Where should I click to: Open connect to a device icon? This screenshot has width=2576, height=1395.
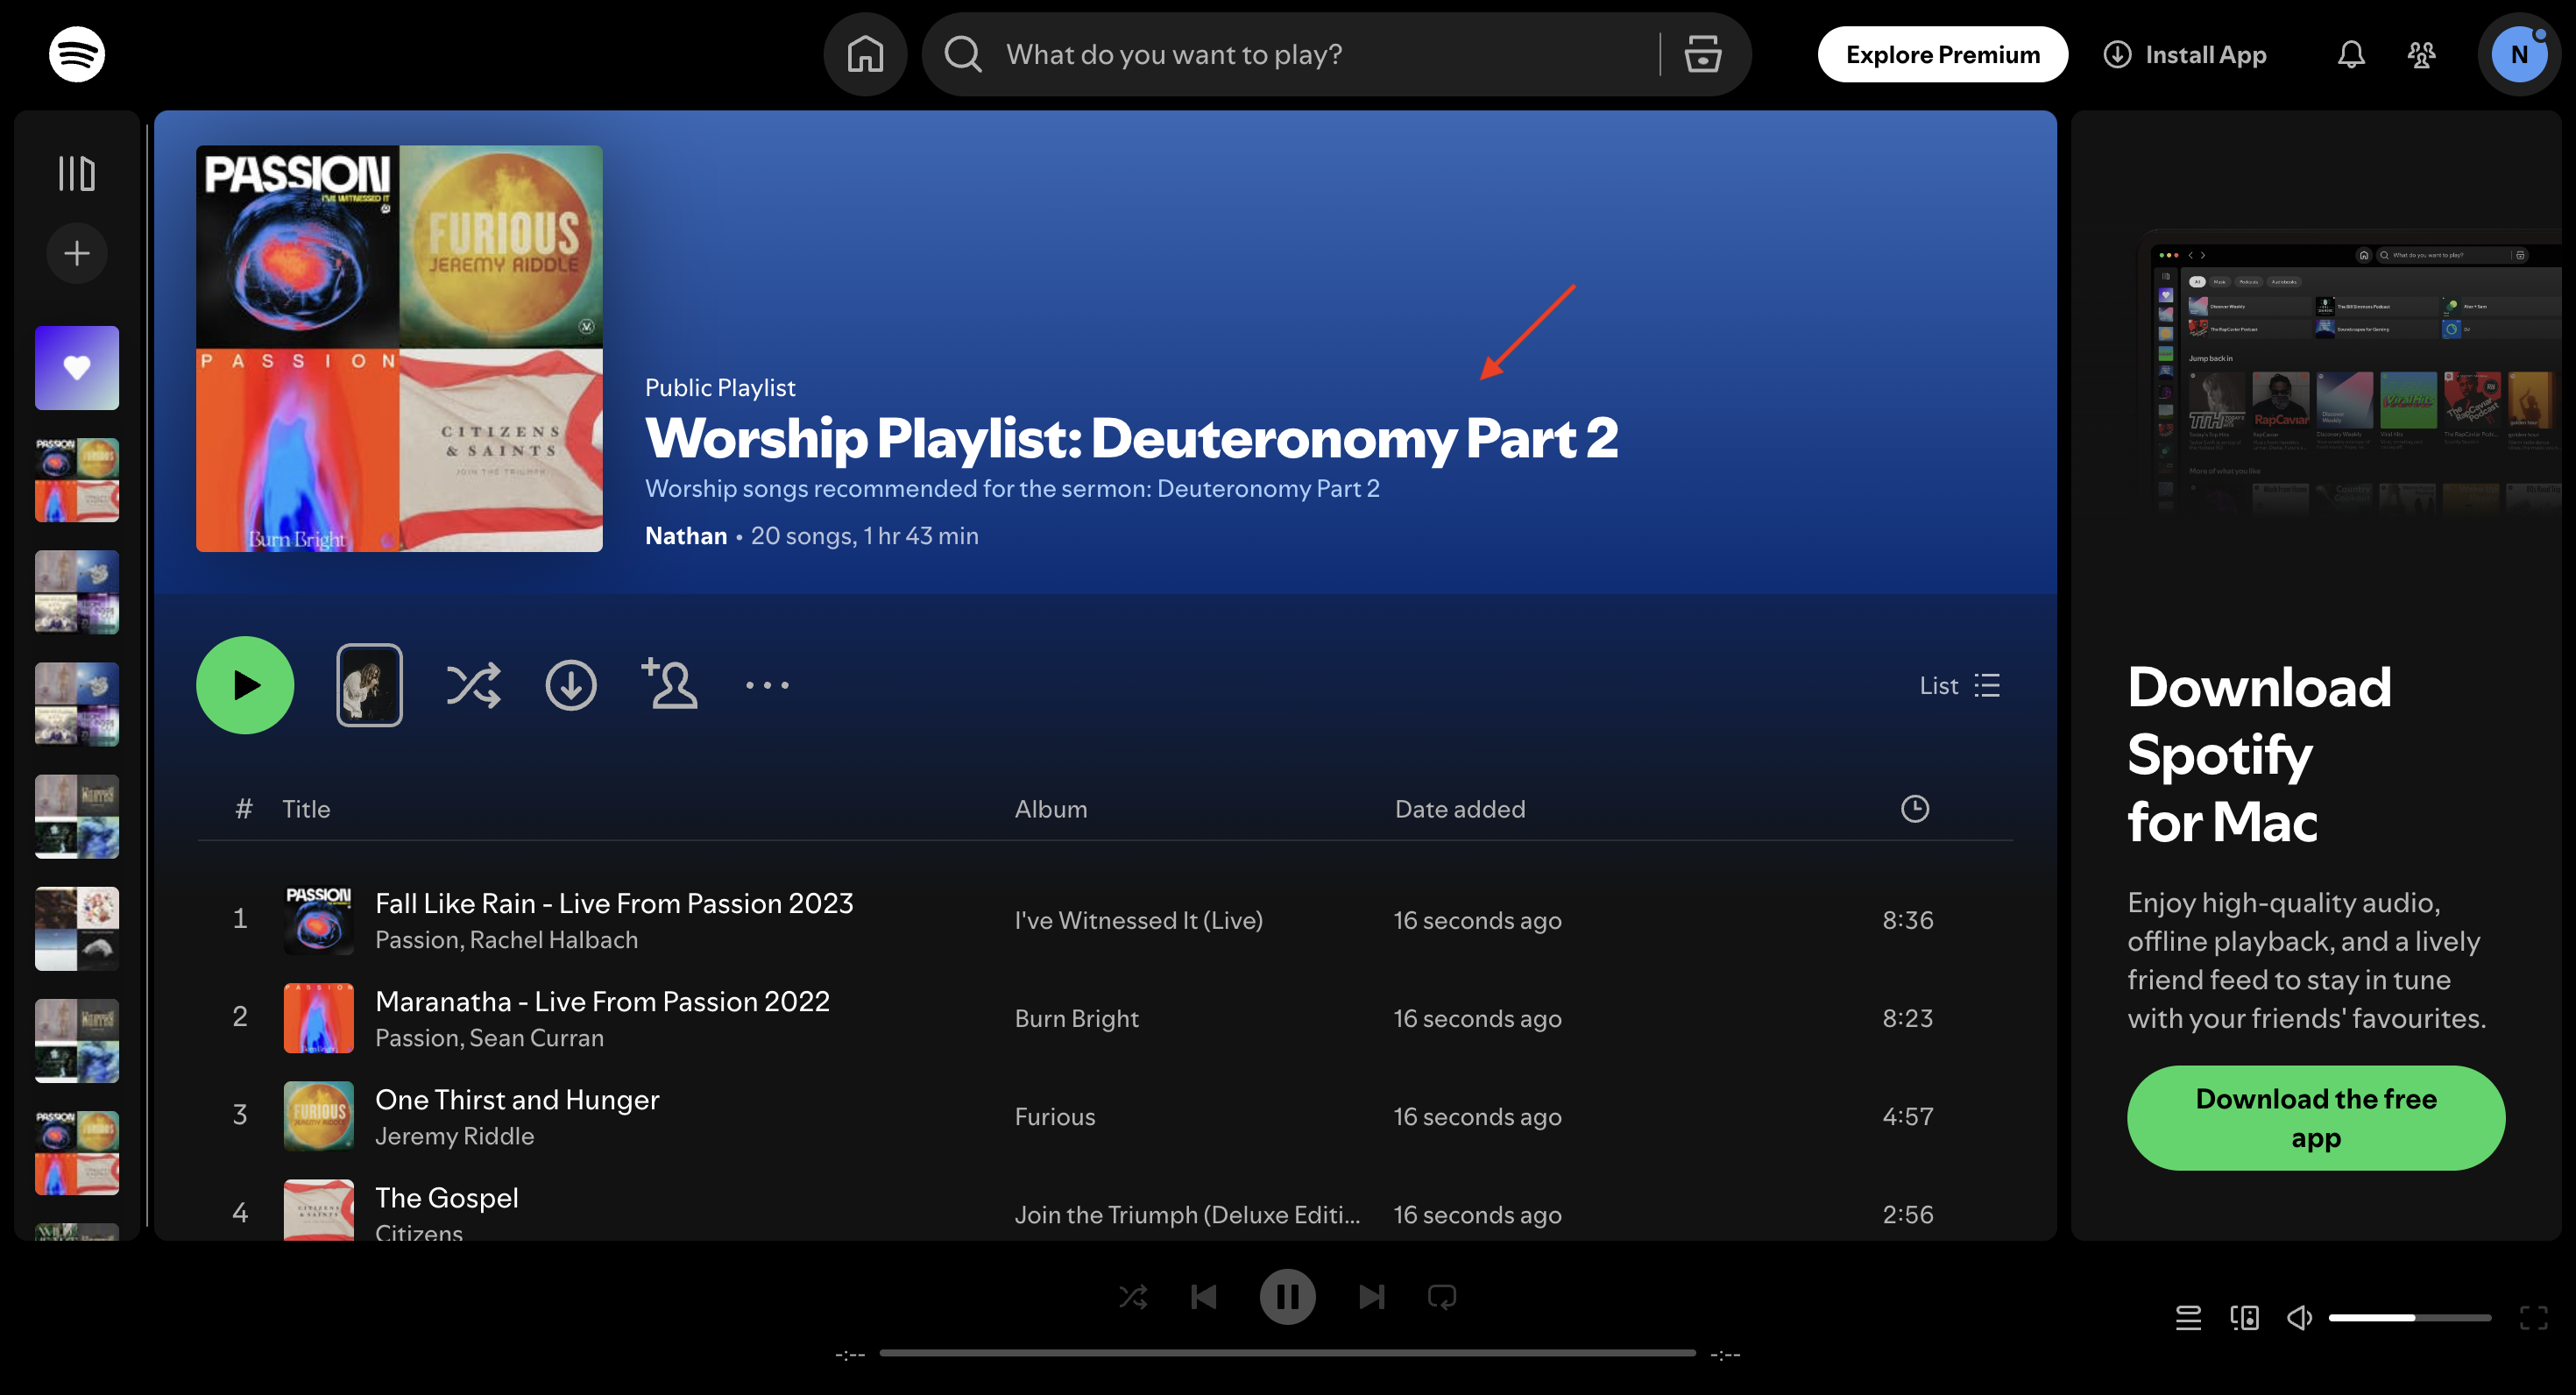click(2244, 1318)
